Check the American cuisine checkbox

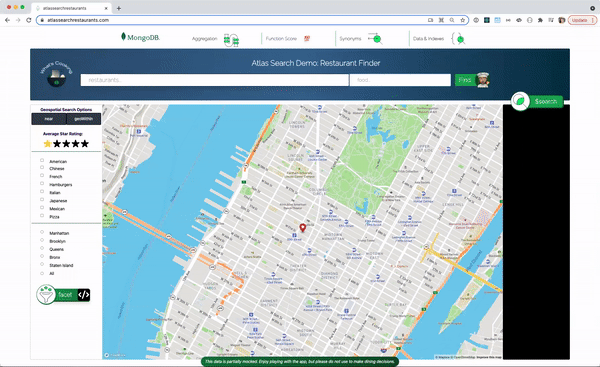42,161
